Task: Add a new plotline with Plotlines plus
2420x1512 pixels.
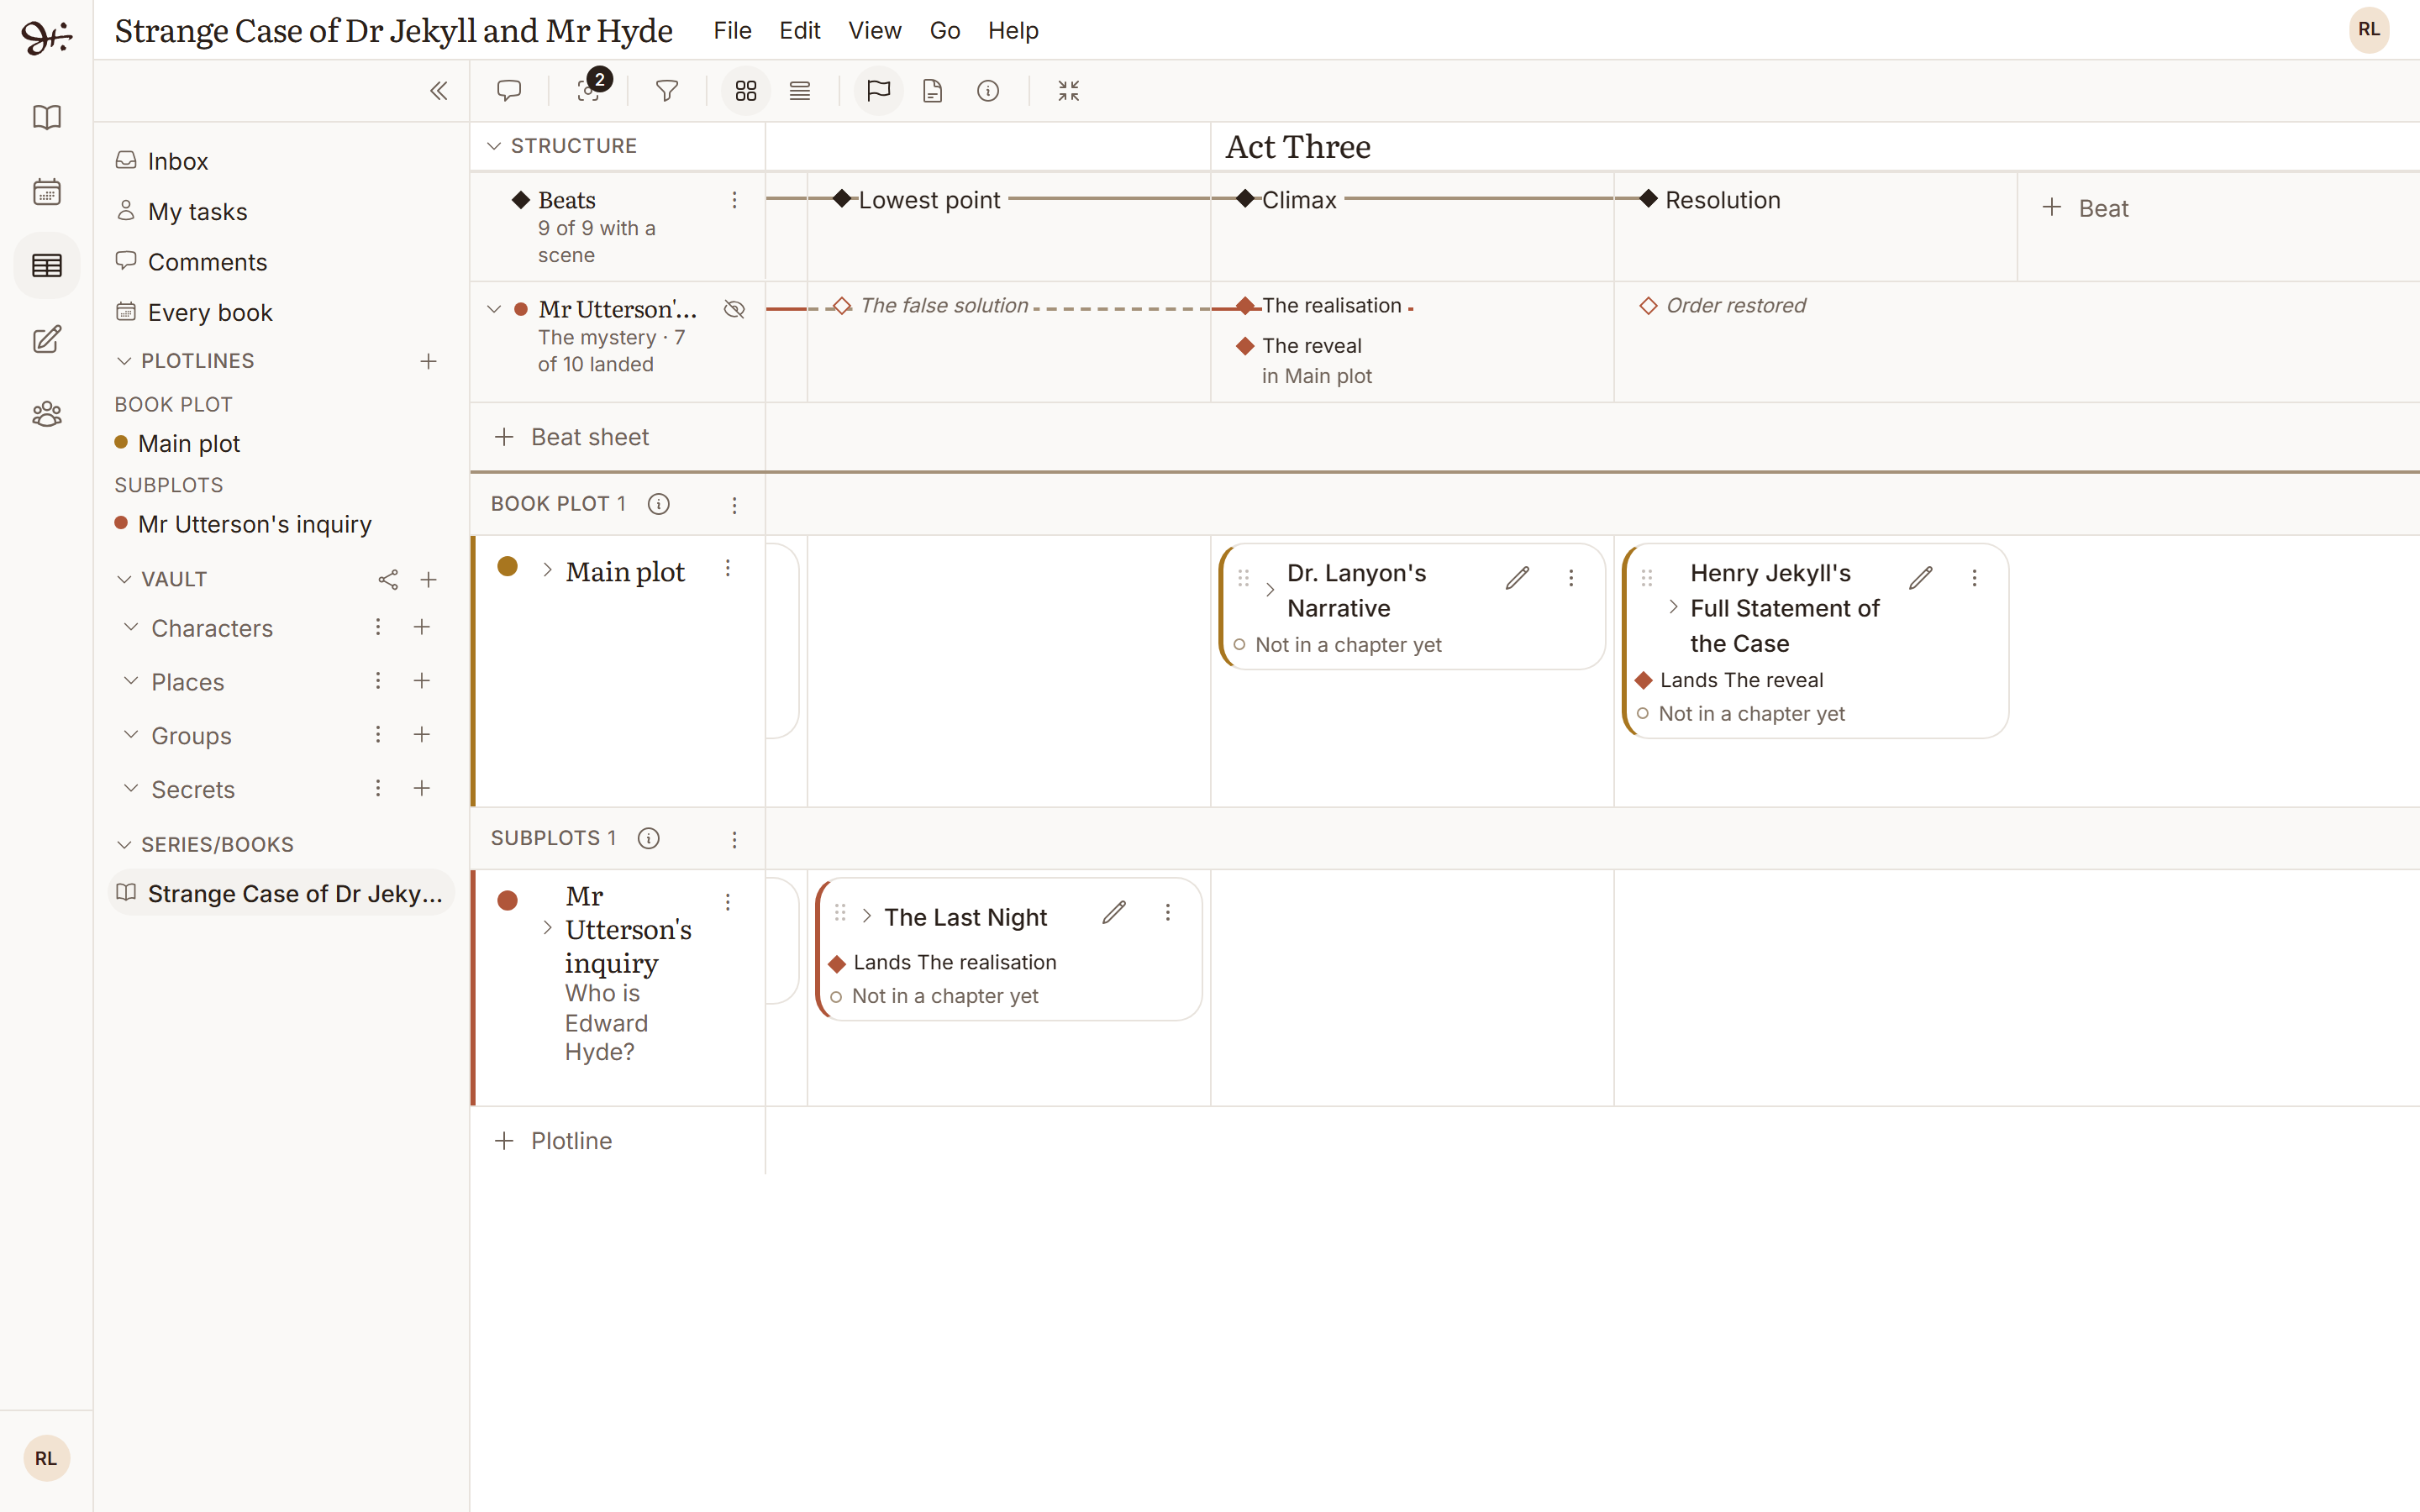Action: point(428,361)
